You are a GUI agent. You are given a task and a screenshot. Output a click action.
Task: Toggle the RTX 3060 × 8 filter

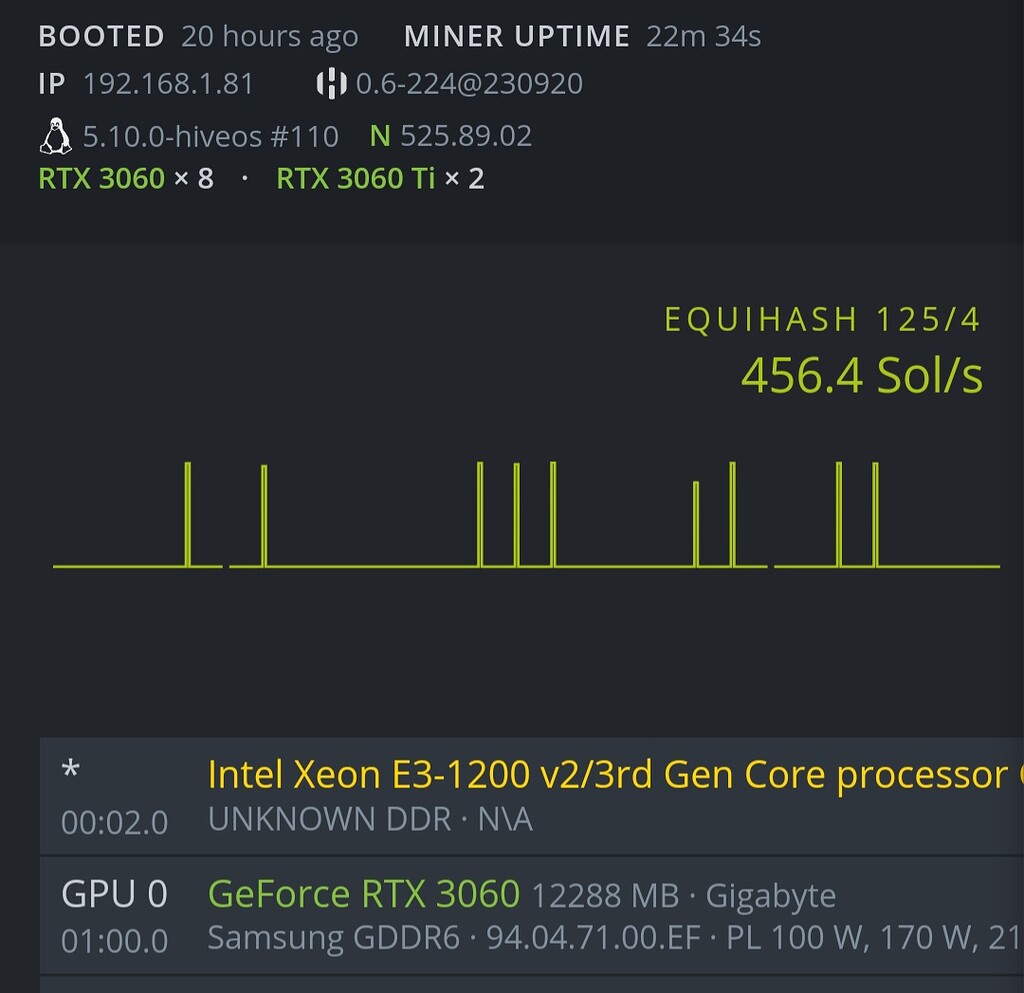(126, 178)
